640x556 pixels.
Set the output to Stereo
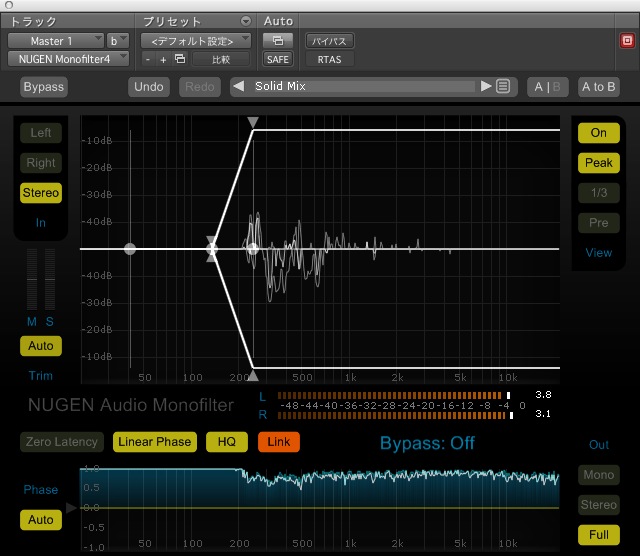click(x=599, y=505)
